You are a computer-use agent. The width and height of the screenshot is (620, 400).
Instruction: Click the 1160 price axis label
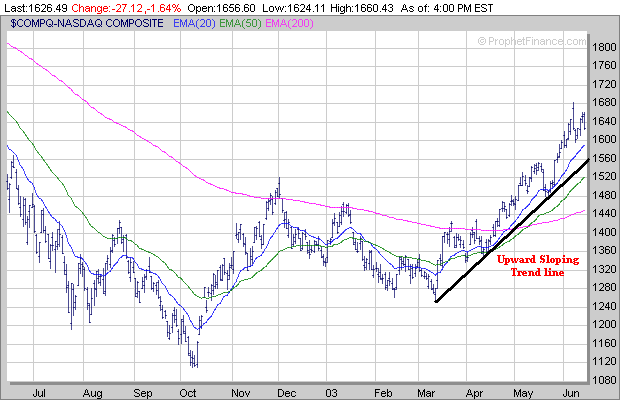pos(604,343)
